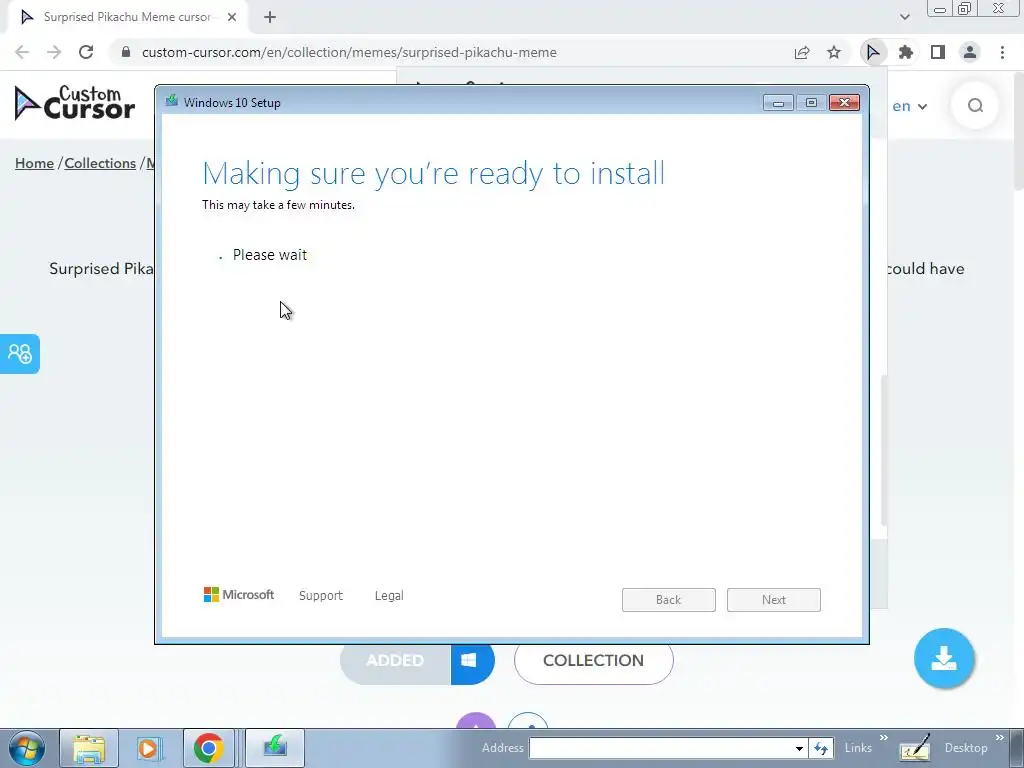Image resolution: width=1024 pixels, height=768 pixels.
Task: Click the Windows 10 Setup title icon
Action: (x=172, y=101)
